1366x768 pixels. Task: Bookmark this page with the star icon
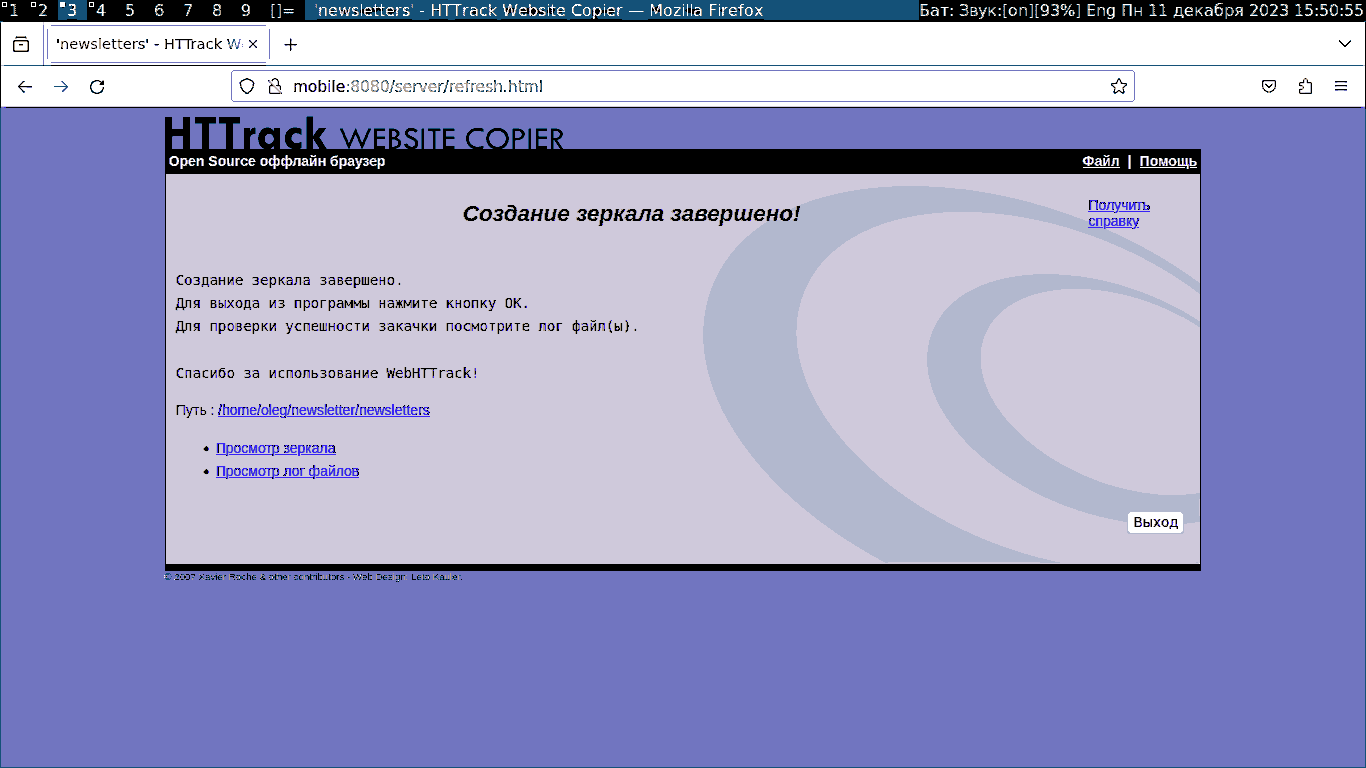[1118, 87]
